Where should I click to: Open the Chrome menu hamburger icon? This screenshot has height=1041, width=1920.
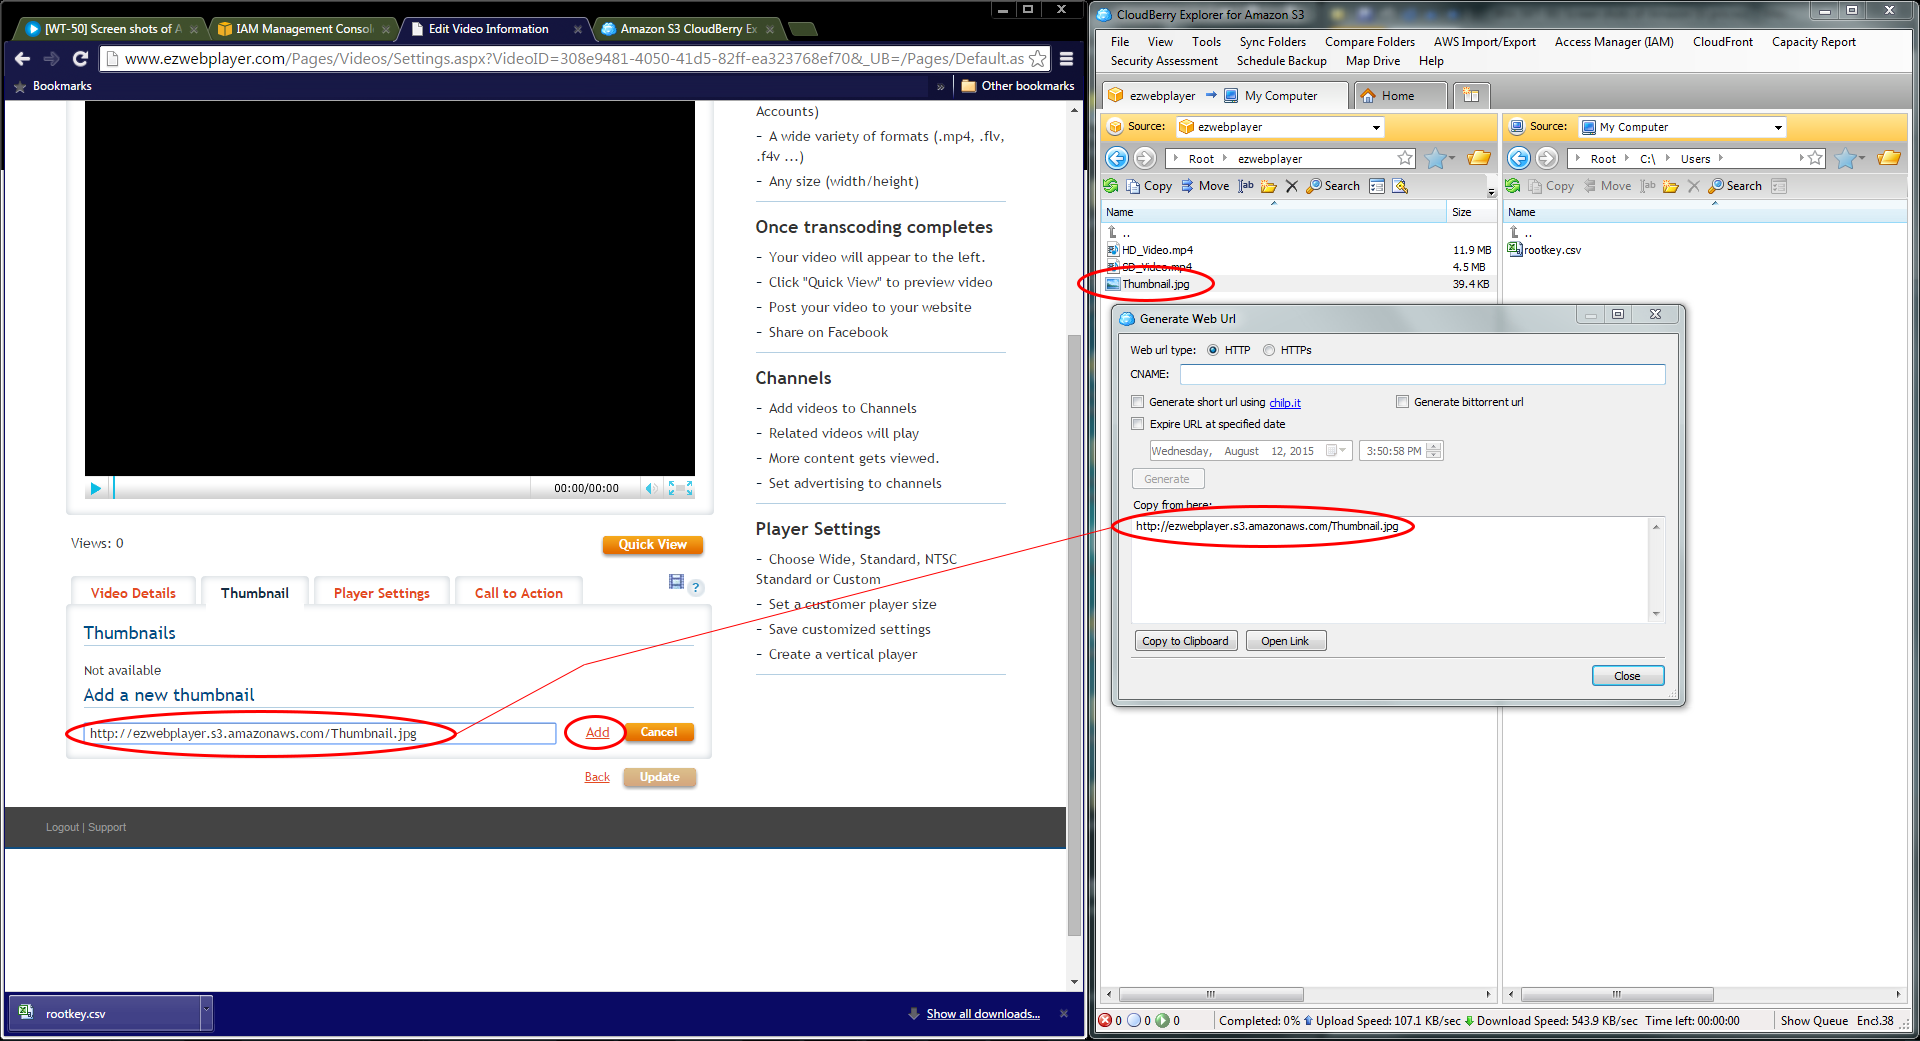click(1067, 58)
